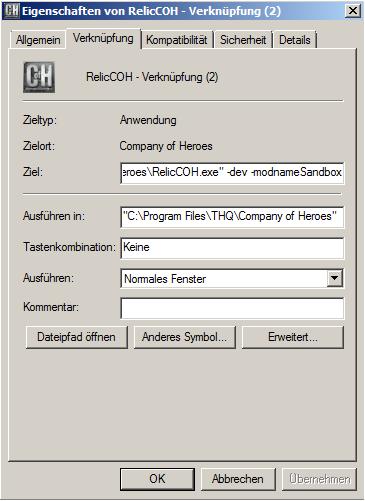Expand the Ausführen dropdown arrow

click(334, 278)
